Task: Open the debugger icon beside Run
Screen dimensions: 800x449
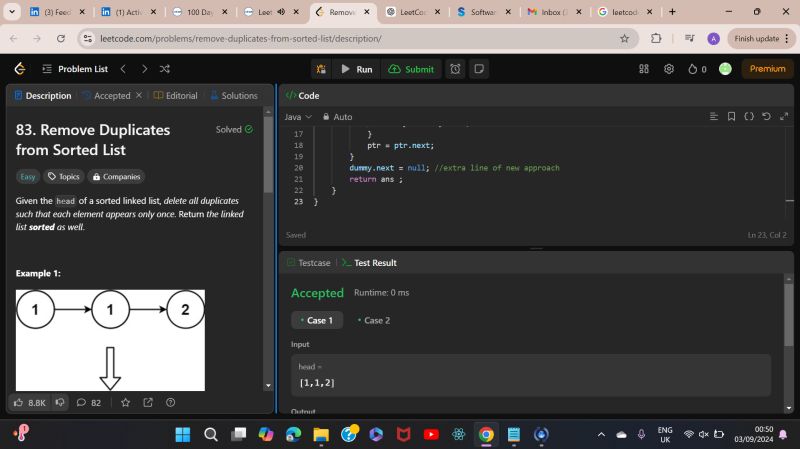Action: (x=321, y=69)
